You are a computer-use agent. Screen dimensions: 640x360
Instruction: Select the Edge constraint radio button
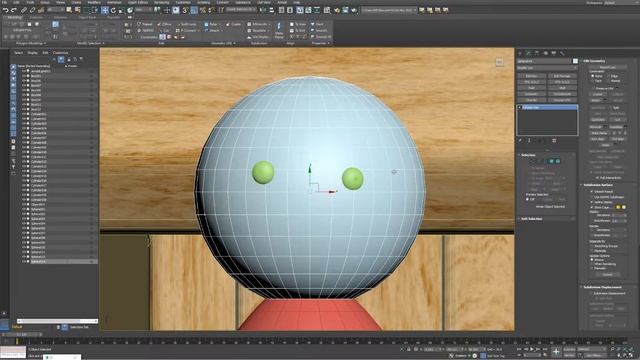pos(608,76)
